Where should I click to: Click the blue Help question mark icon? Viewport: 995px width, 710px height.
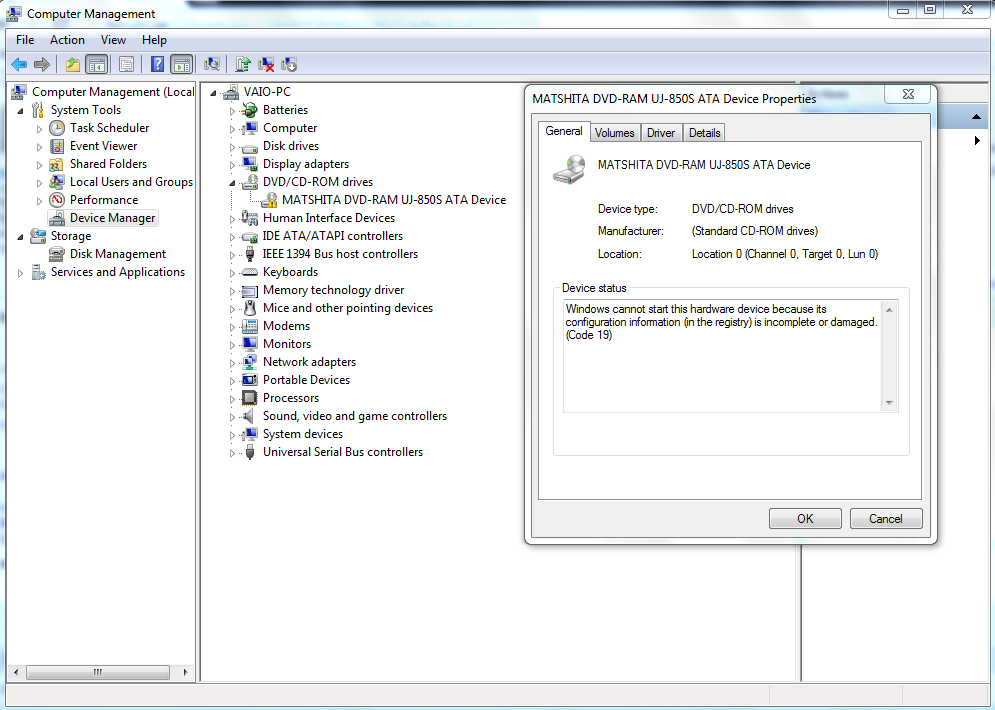pos(157,64)
